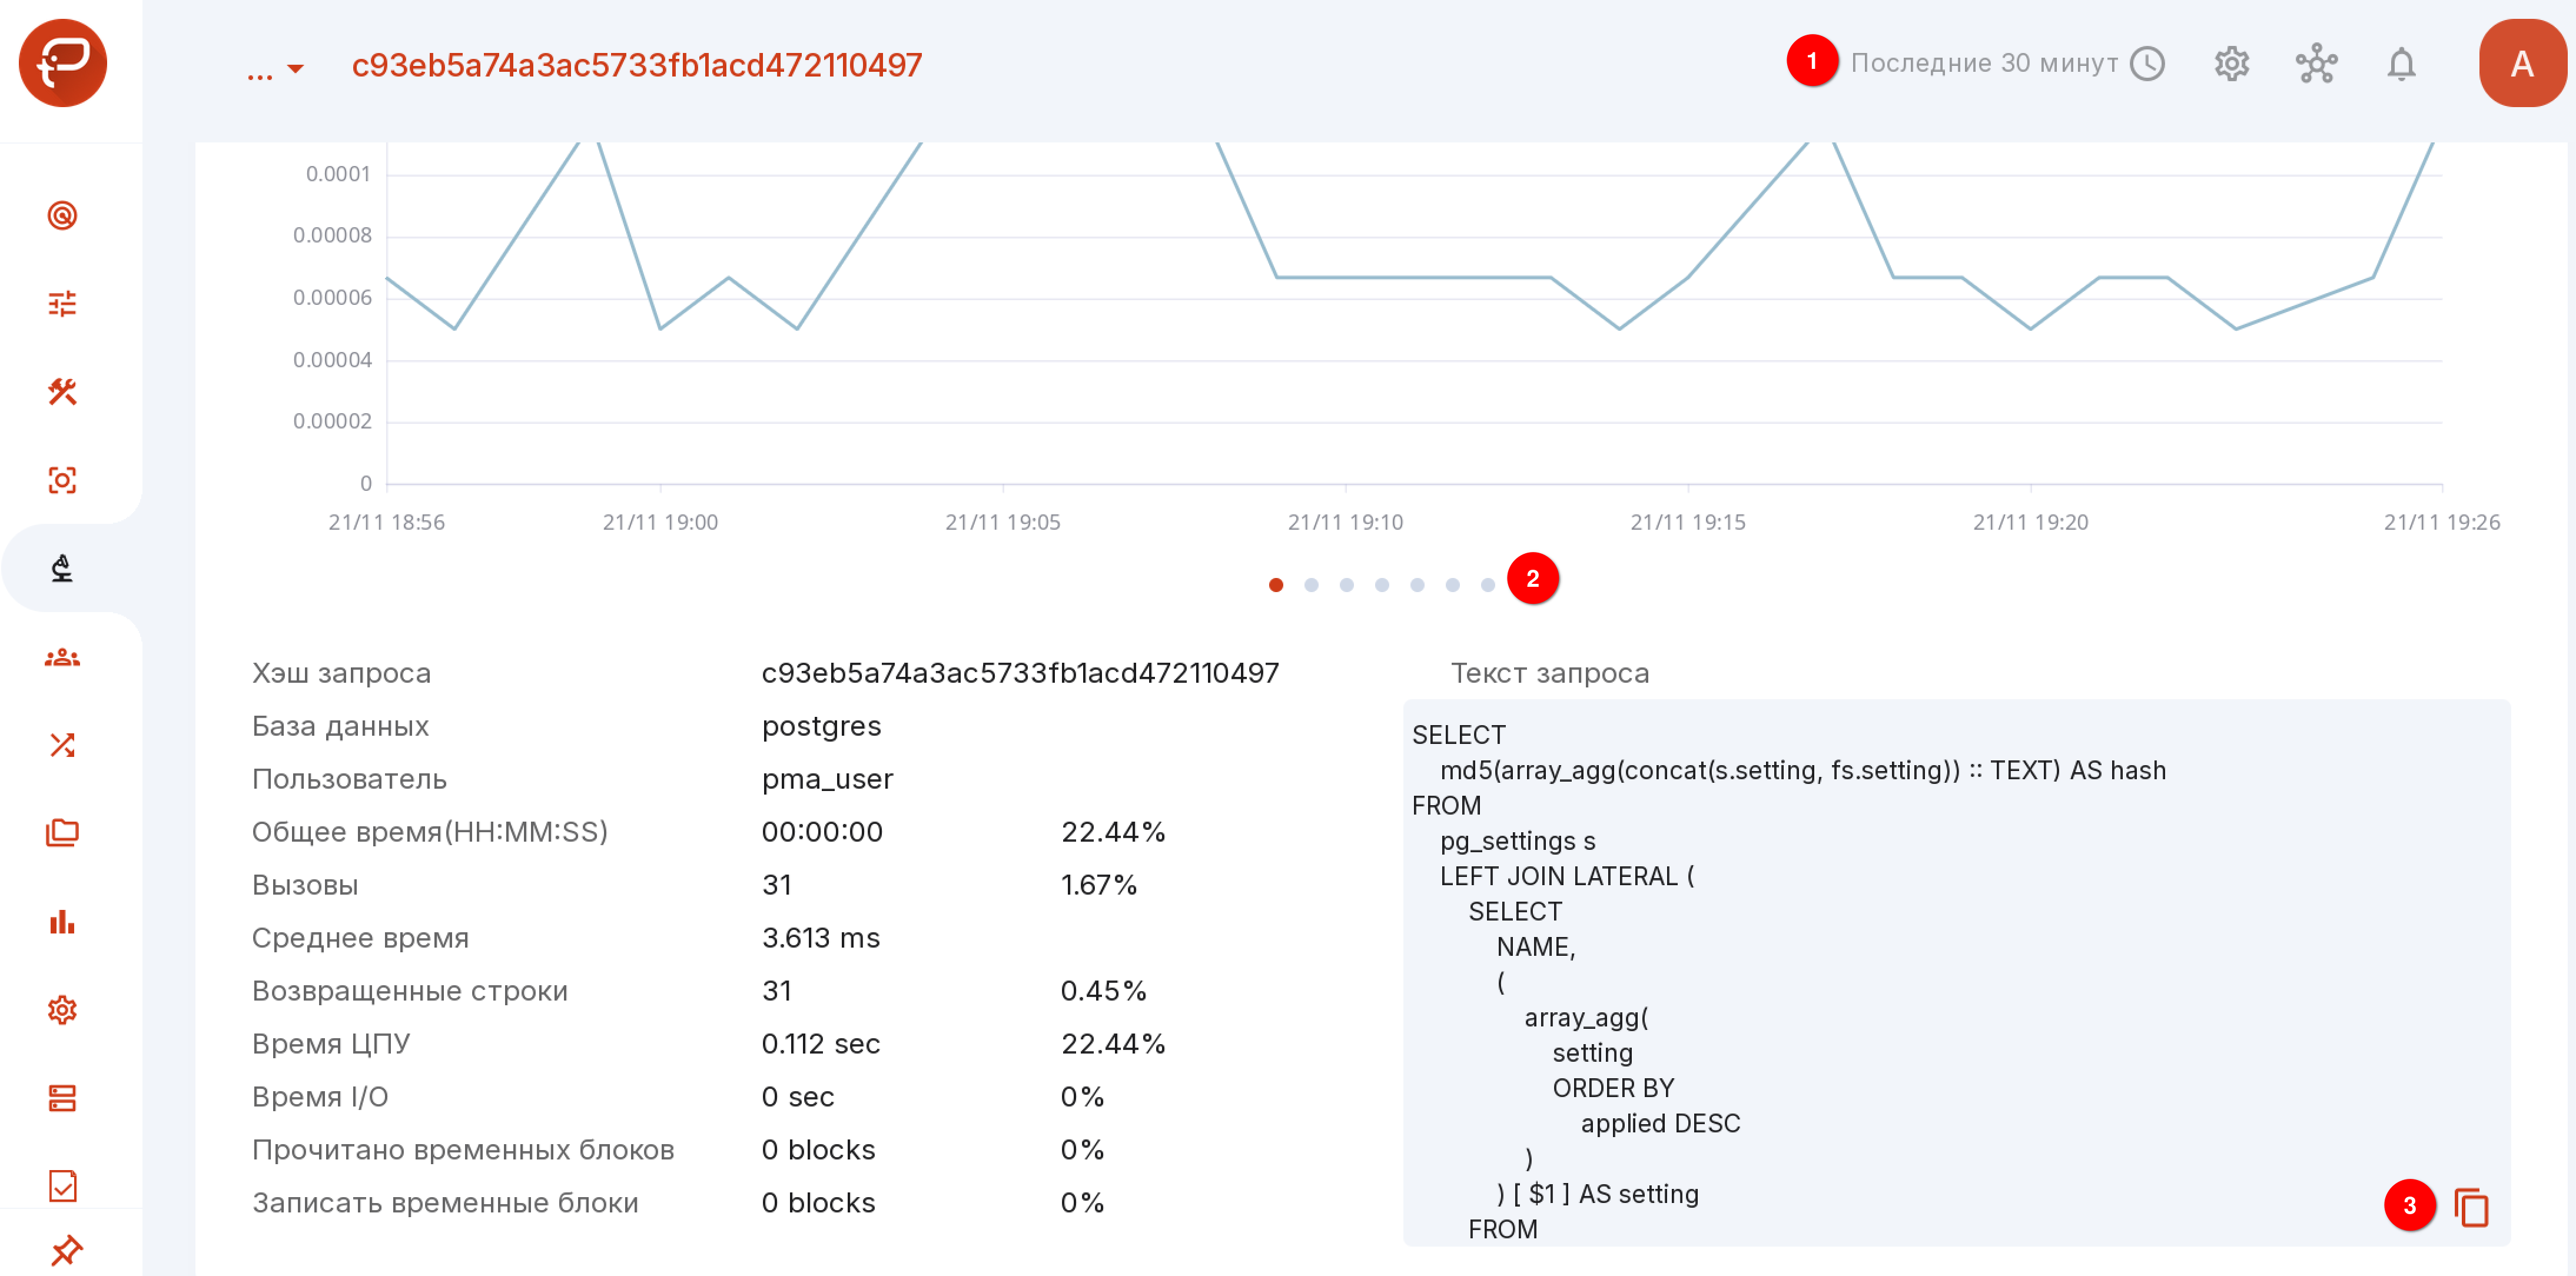This screenshot has height=1276, width=2576.
Task: Click the 'Время I/O' label
Action: 320,1097
